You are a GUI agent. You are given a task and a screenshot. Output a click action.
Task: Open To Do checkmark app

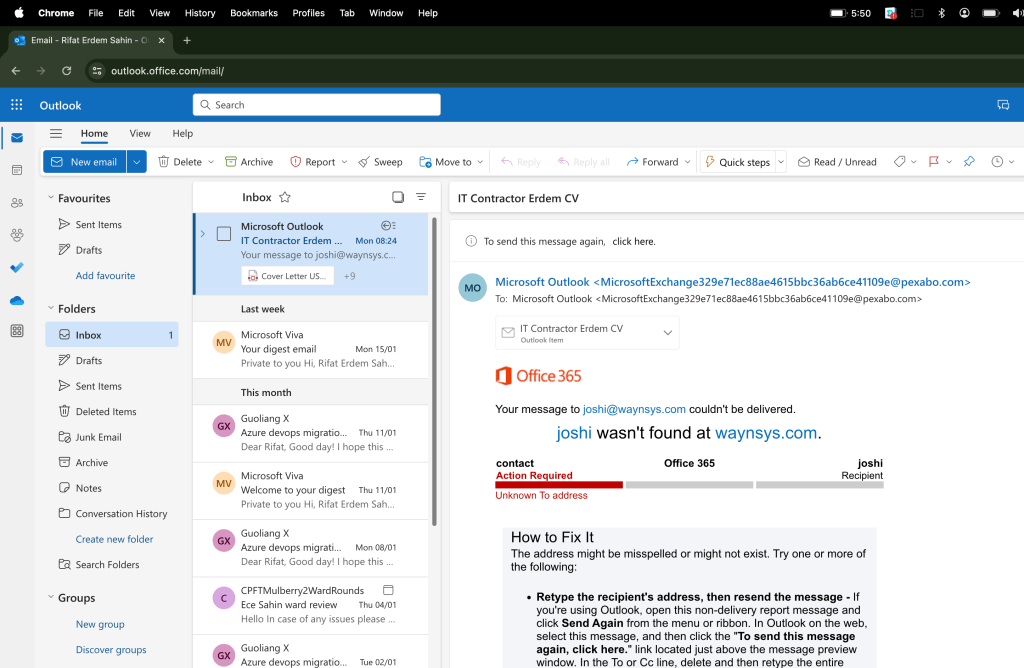17,267
